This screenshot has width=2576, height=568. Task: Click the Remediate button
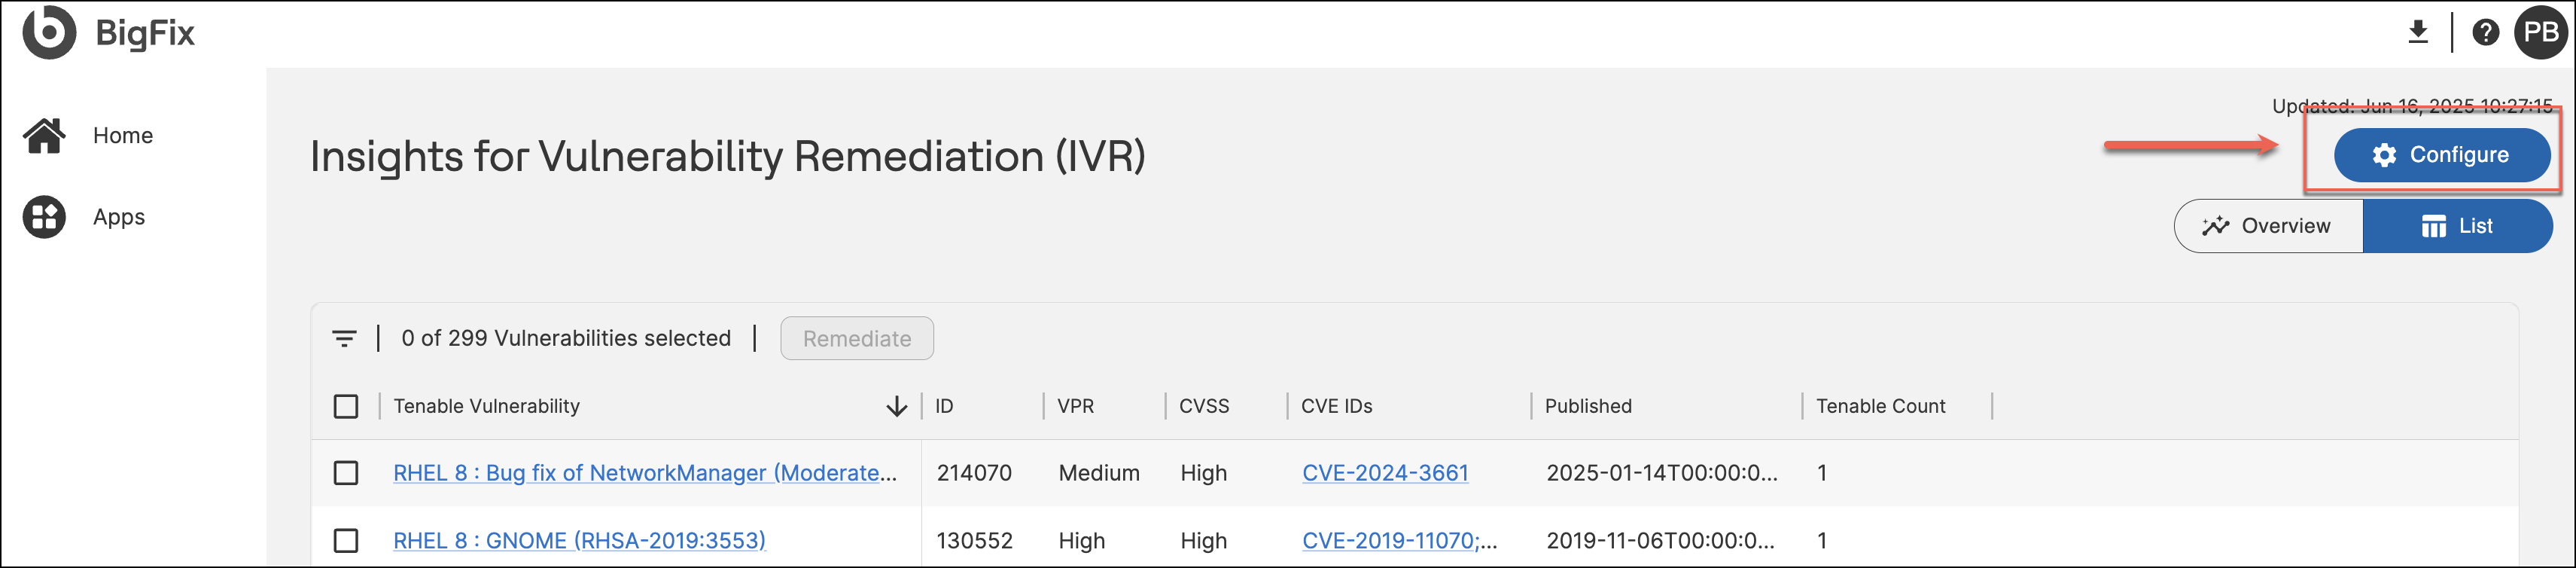(x=857, y=339)
